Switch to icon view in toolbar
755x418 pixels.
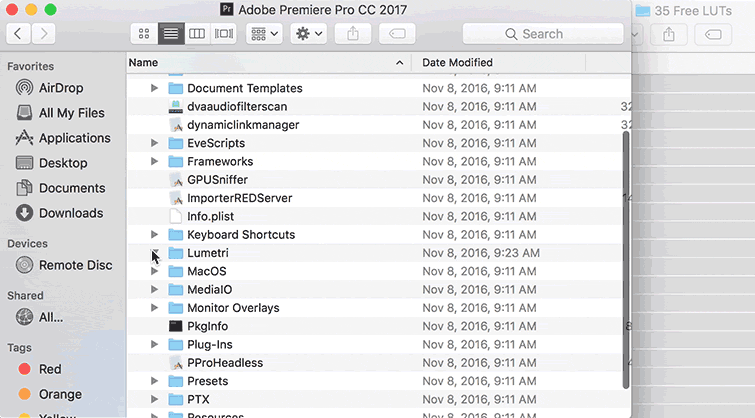pyautogui.click(x=144, y=34)
